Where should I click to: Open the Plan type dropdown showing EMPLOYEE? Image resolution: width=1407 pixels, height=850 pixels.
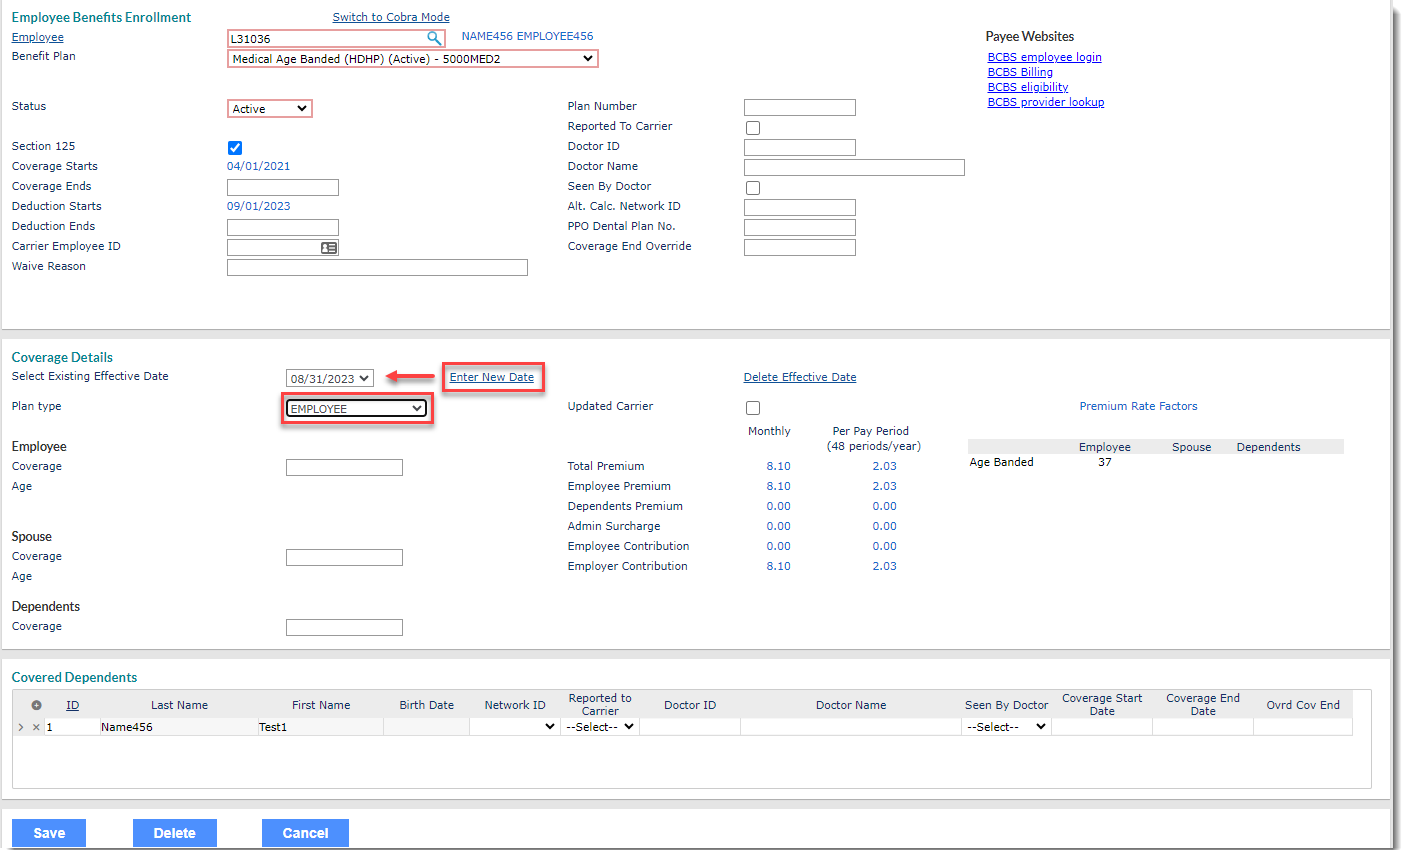point(356,408)
